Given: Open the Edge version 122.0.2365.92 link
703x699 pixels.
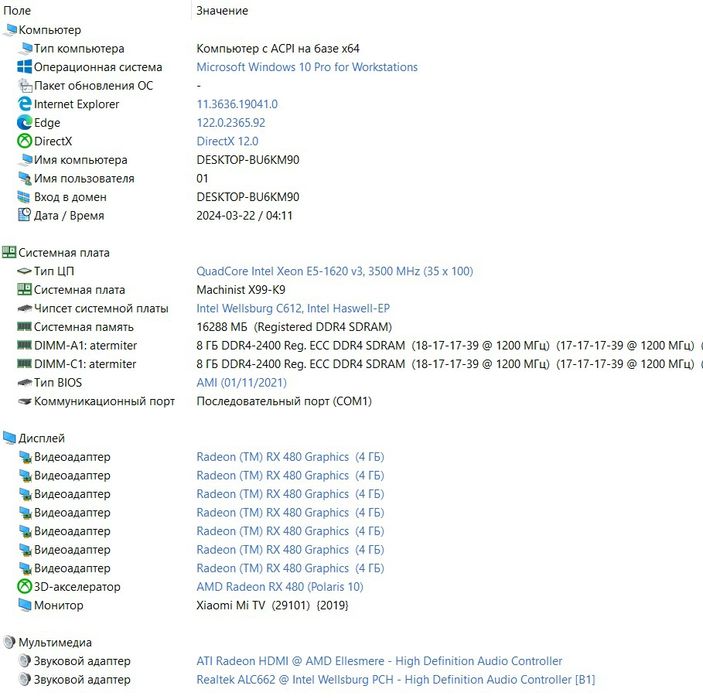Looking at the screenshot, I should [x=231, y=122].
